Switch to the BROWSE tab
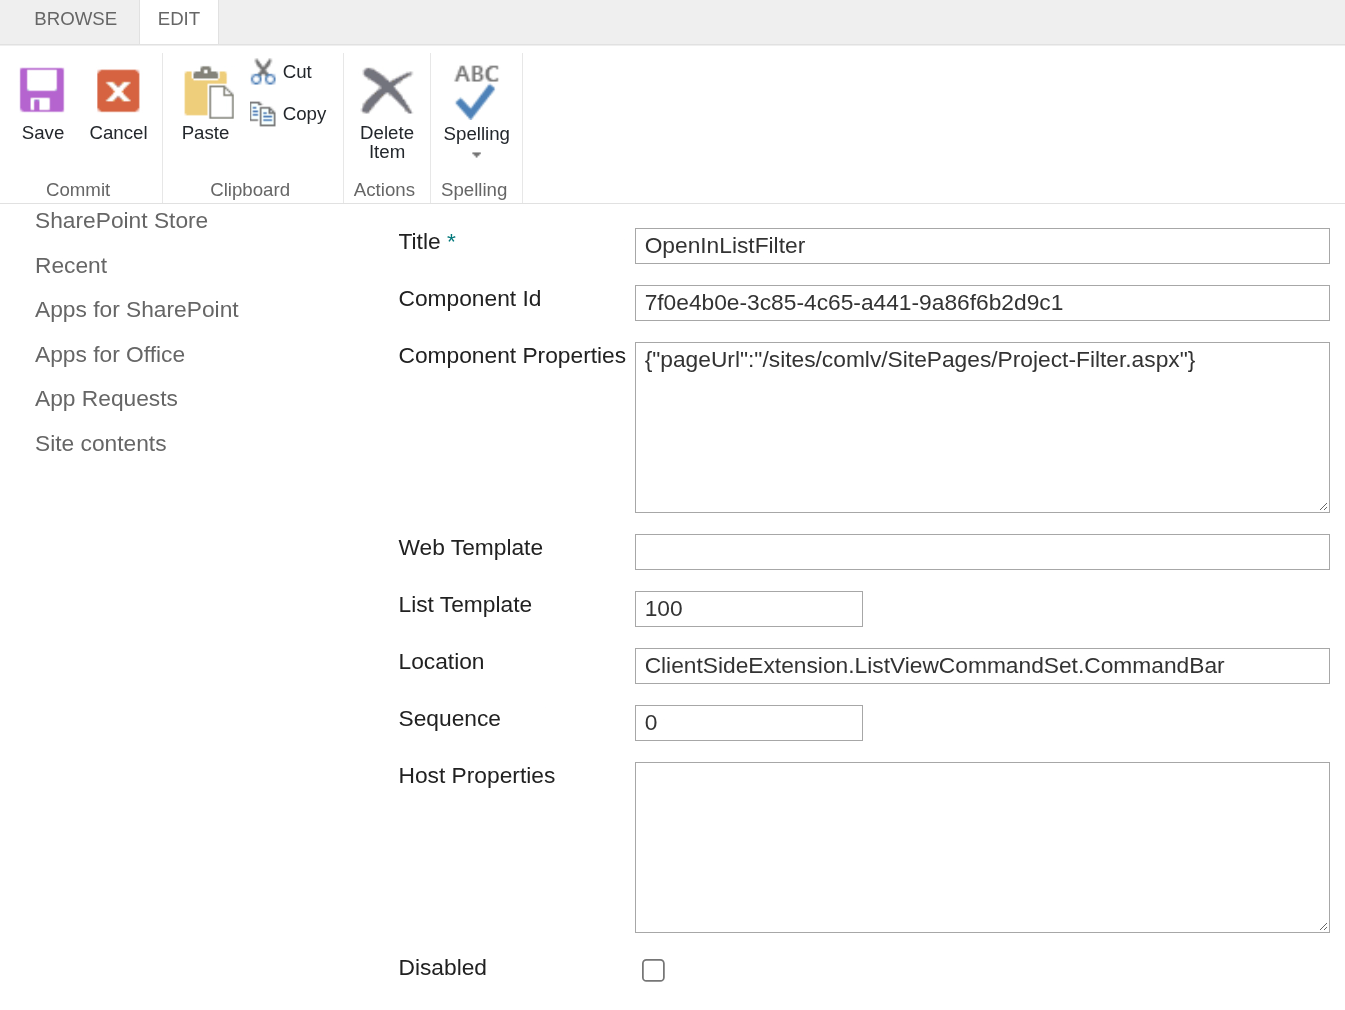The image size is (1345, 1010). [x=75, y=19]
